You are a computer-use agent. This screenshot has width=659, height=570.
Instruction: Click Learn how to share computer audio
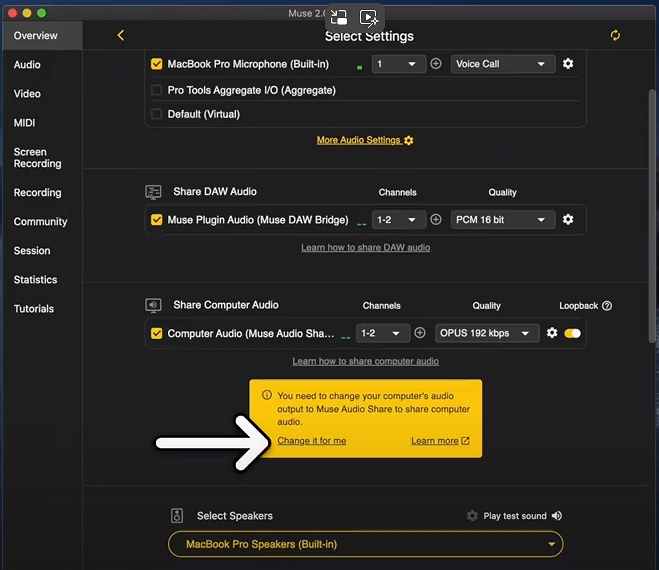[365, 361]
